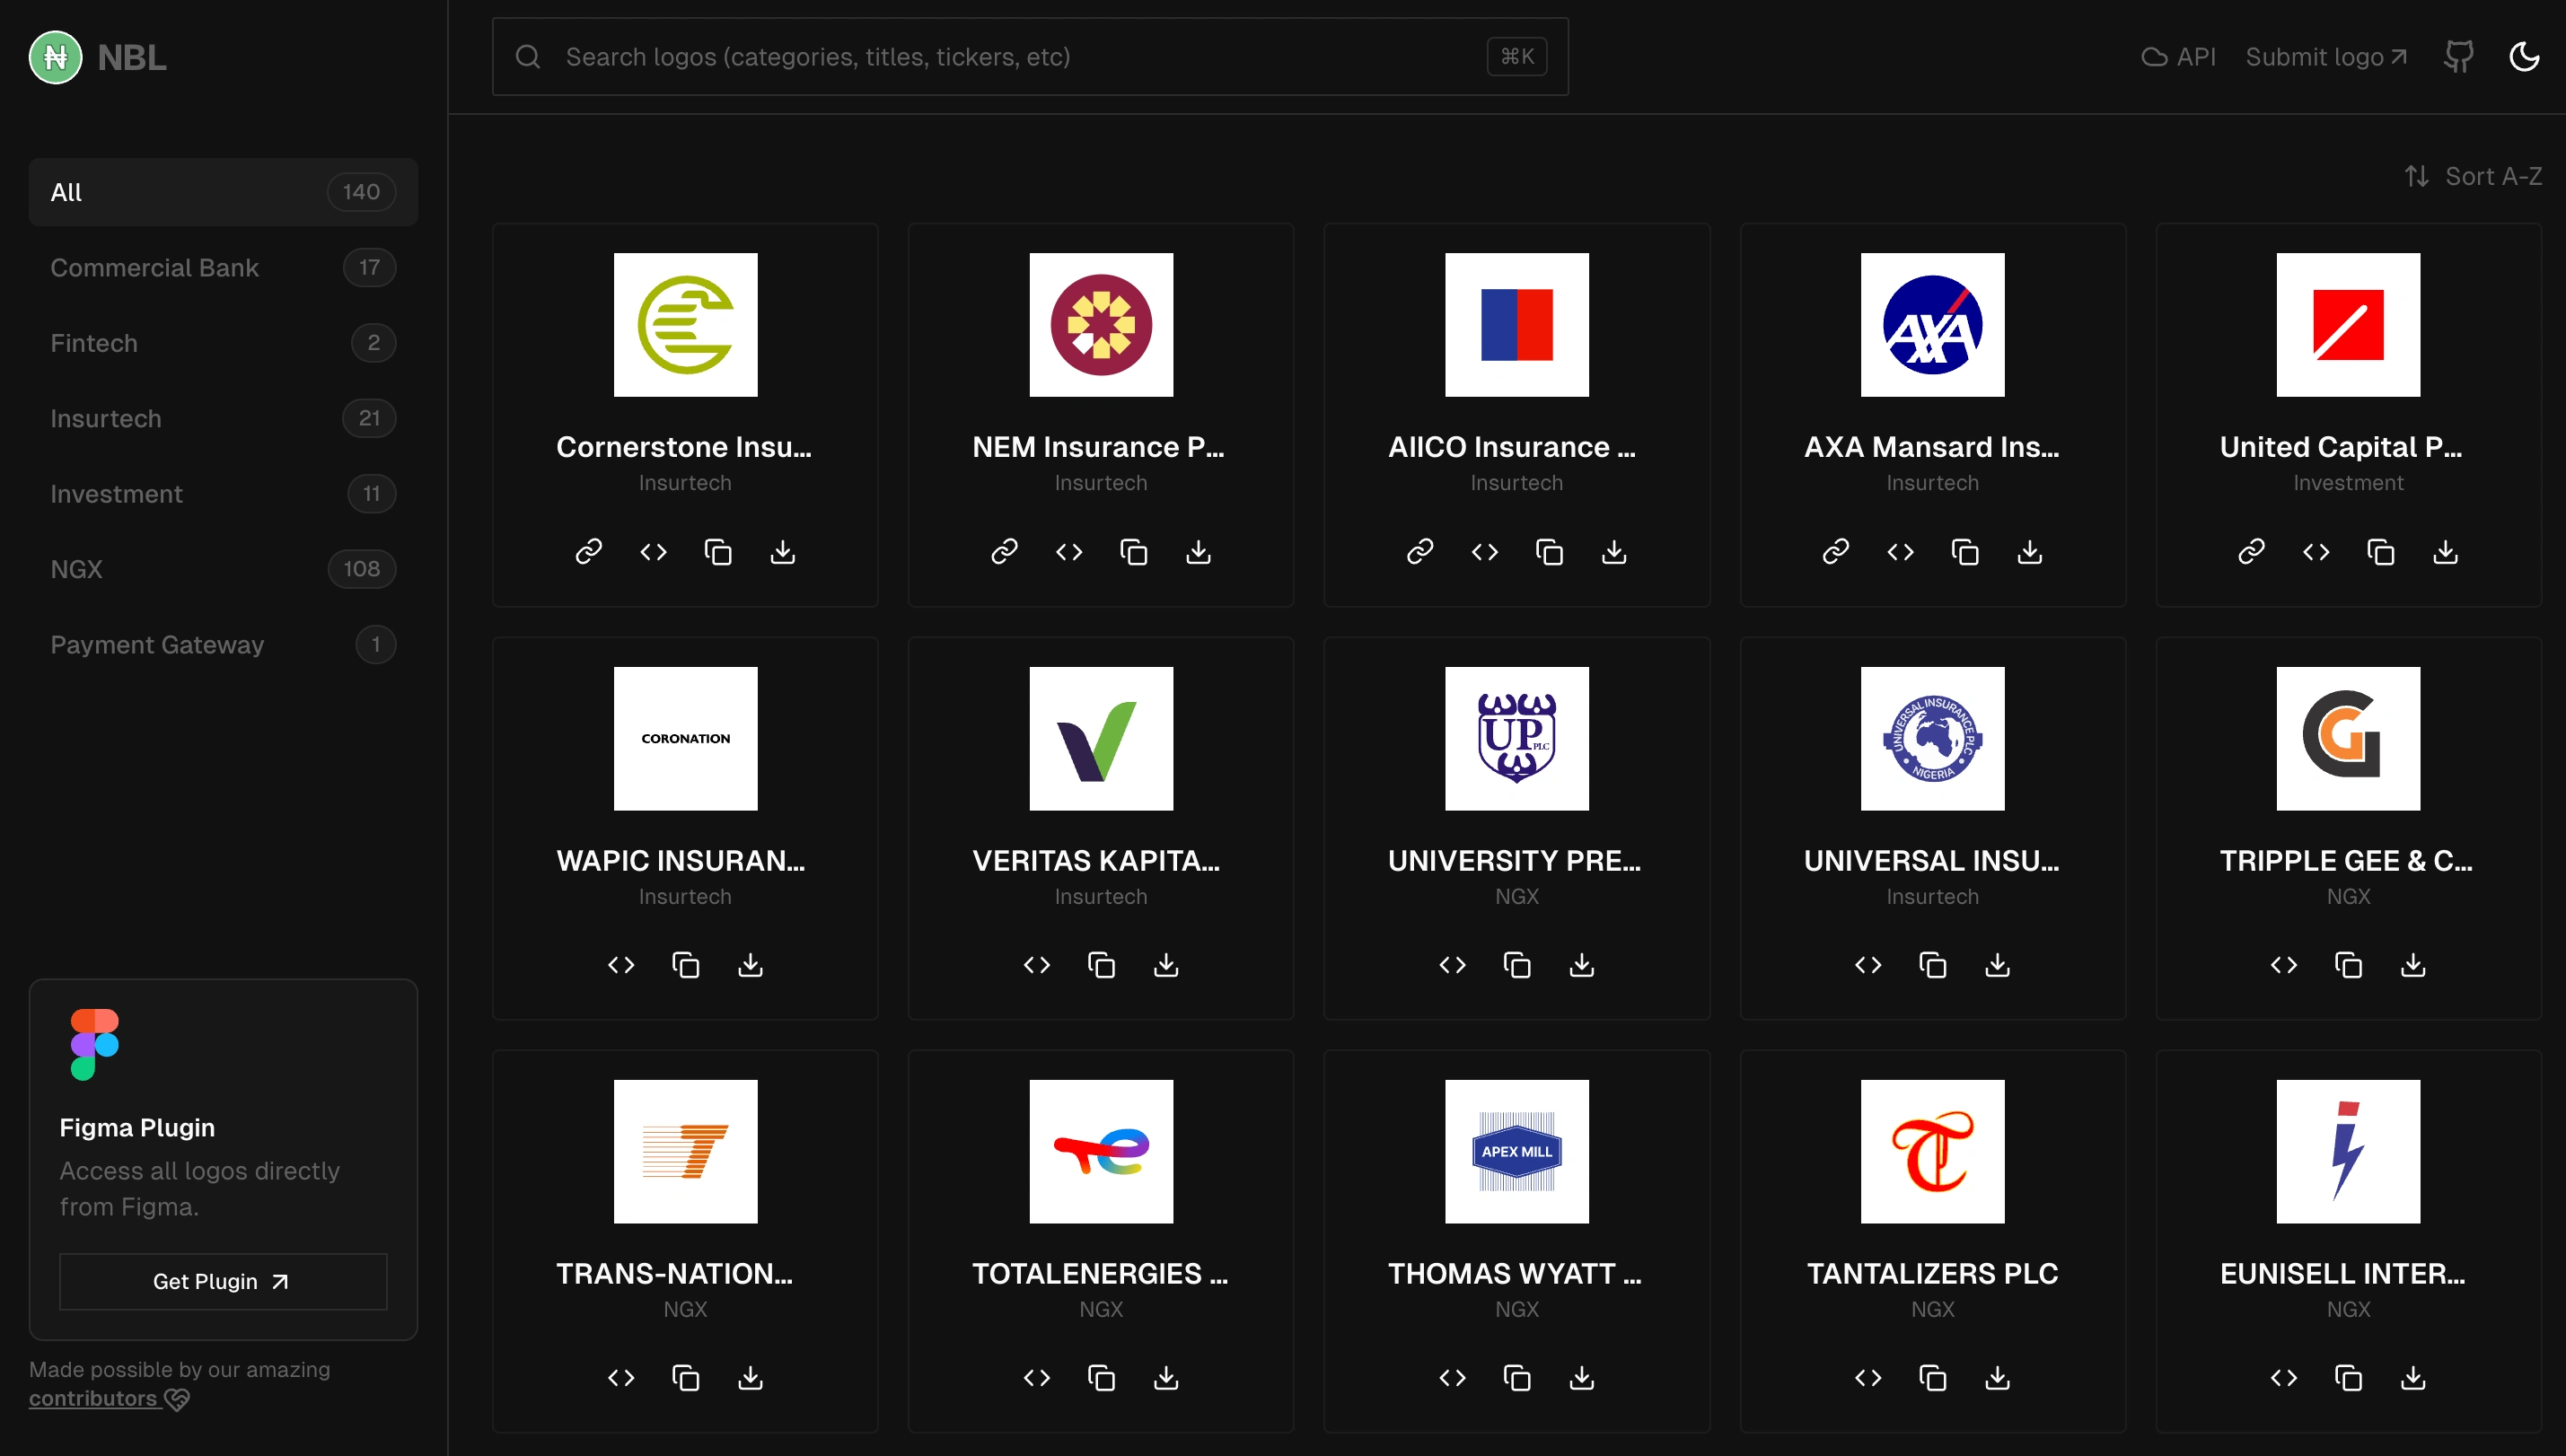Click the AXA Mansard logo thumbnail

point(1932,325)
